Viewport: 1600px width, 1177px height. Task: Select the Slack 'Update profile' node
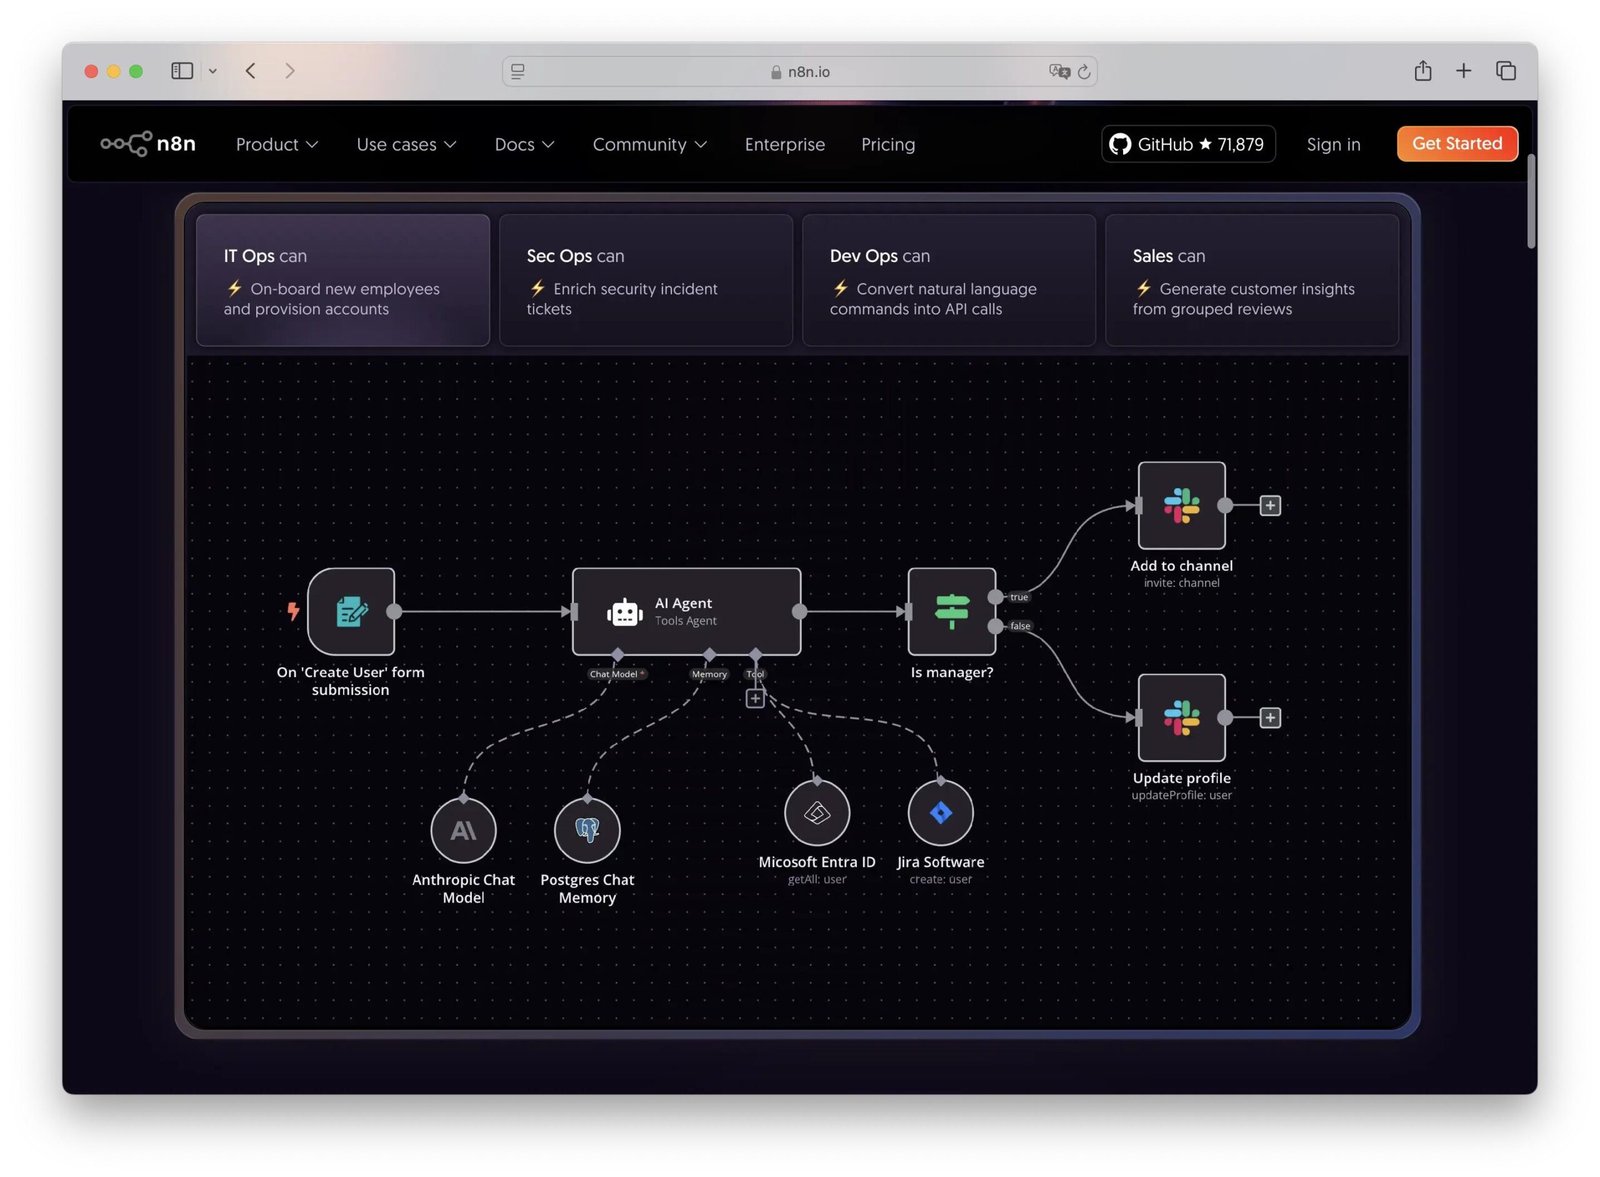pos(1181,717)
